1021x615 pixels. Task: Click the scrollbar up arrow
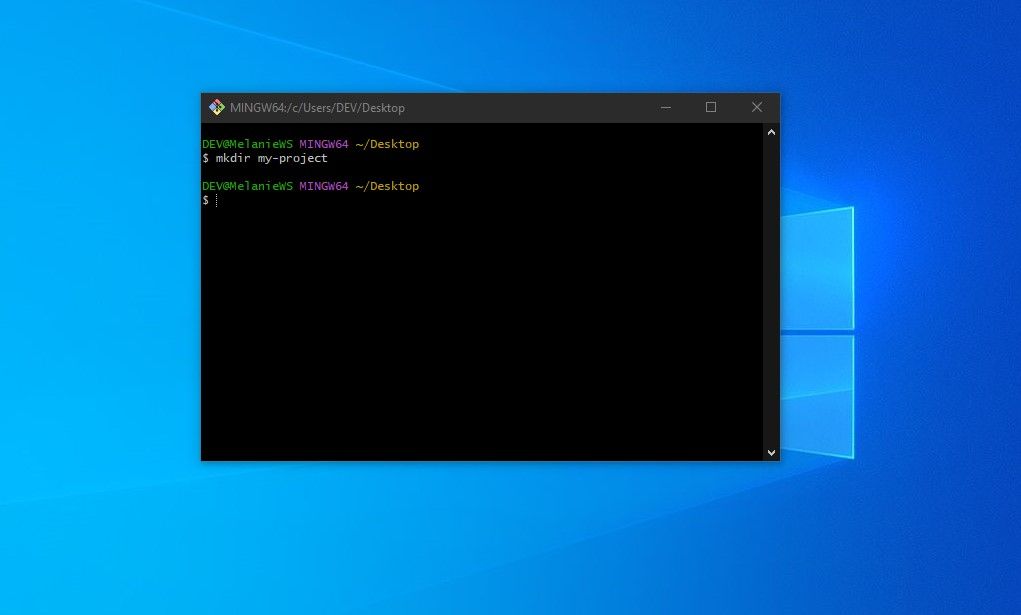(x=771, y=131)
